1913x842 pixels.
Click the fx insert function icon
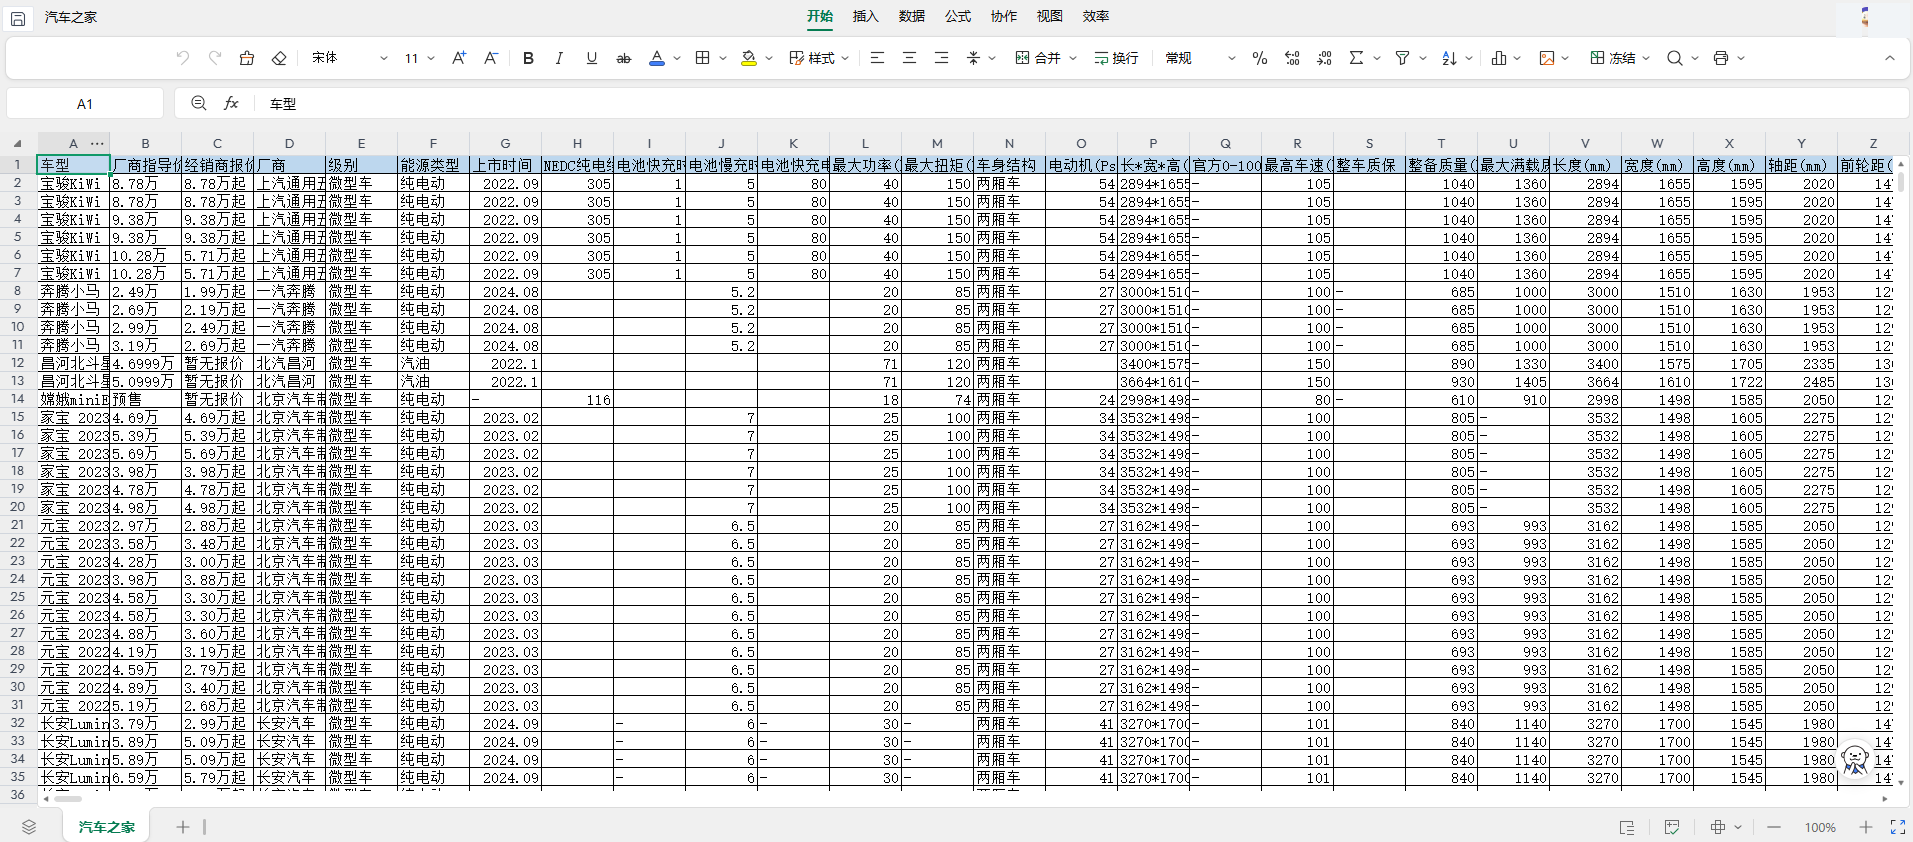[231, 103]
